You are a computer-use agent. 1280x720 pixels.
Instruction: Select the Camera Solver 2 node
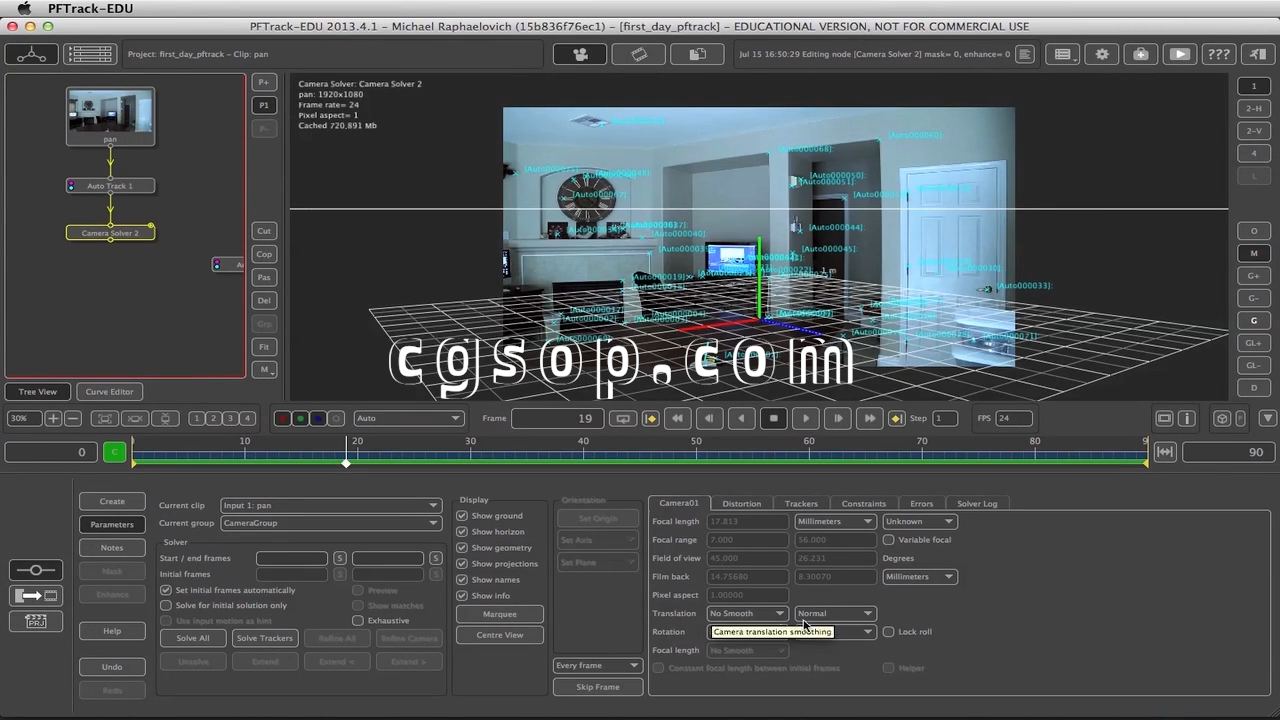[x=110, y=233]
